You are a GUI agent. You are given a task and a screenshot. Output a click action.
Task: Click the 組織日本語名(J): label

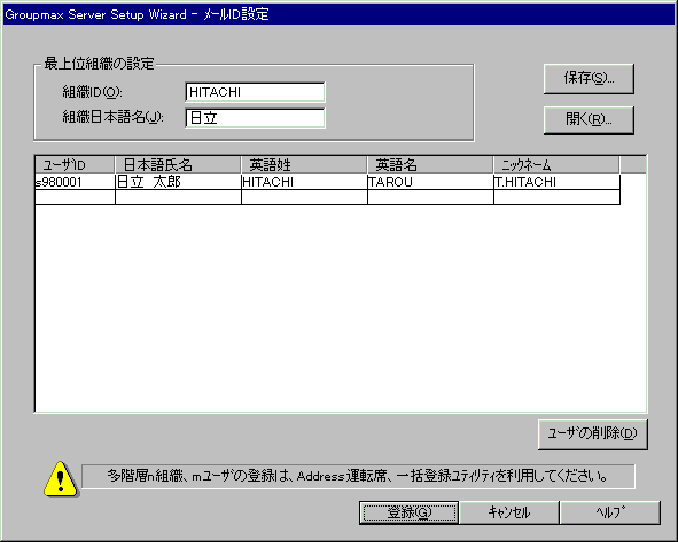click(113, 117)
